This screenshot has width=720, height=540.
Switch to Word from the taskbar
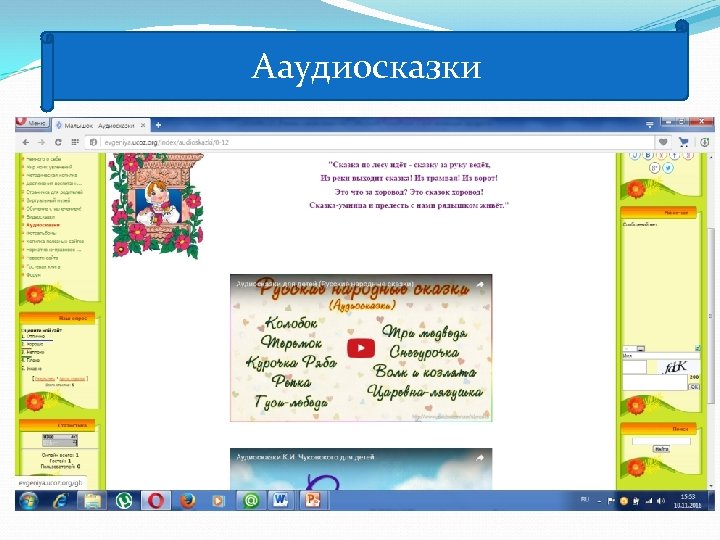[281, 501]
